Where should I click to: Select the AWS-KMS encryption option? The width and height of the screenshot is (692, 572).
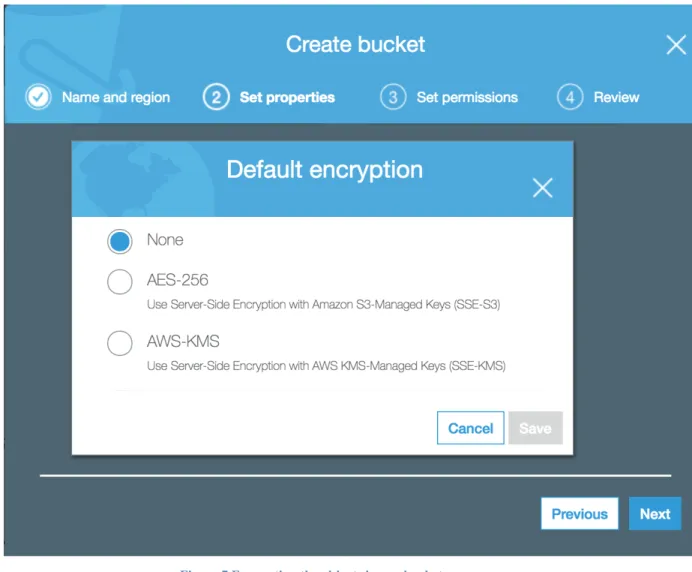120,343
